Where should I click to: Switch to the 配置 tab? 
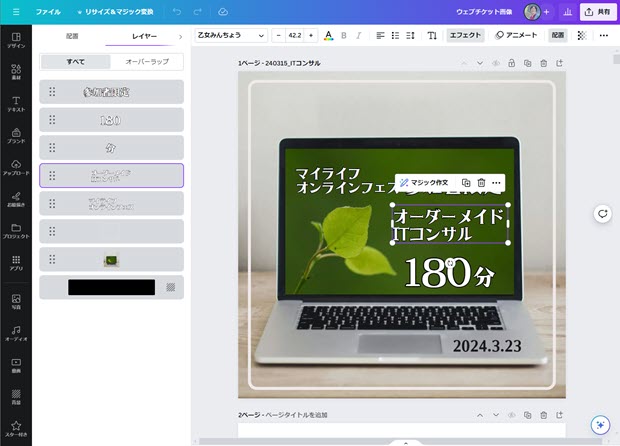72,36
